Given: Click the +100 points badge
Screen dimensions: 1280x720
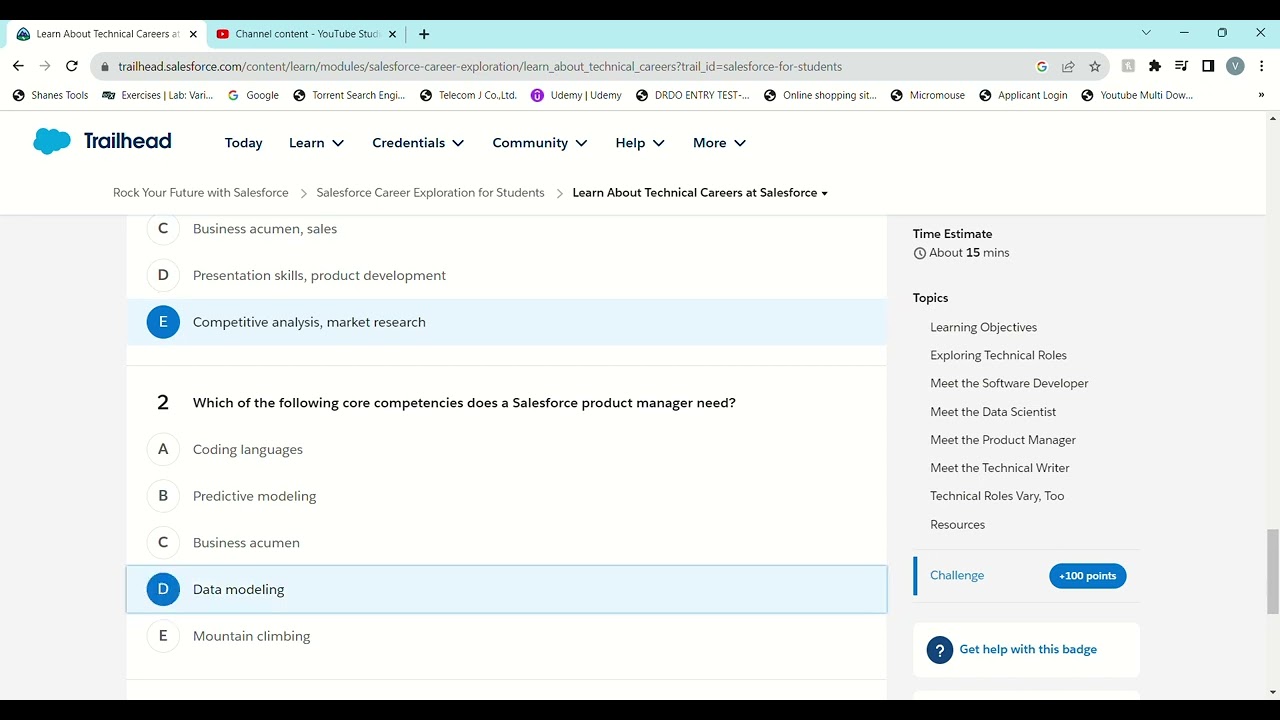Looking at the screenshot, I should pyautogui.click(x=1087, y=576).
